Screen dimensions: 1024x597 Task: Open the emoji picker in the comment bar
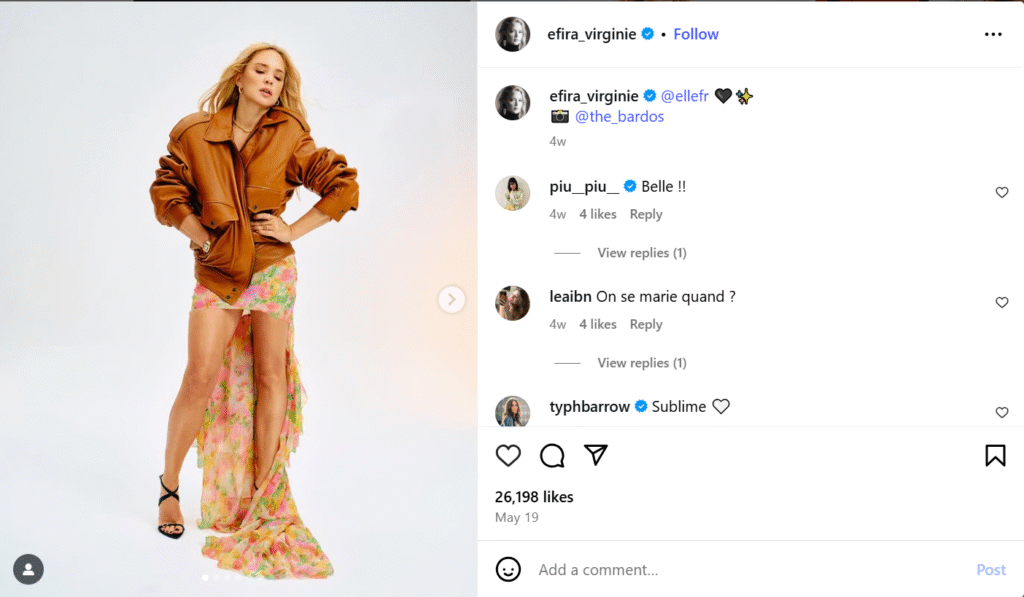tap(509, 569)
